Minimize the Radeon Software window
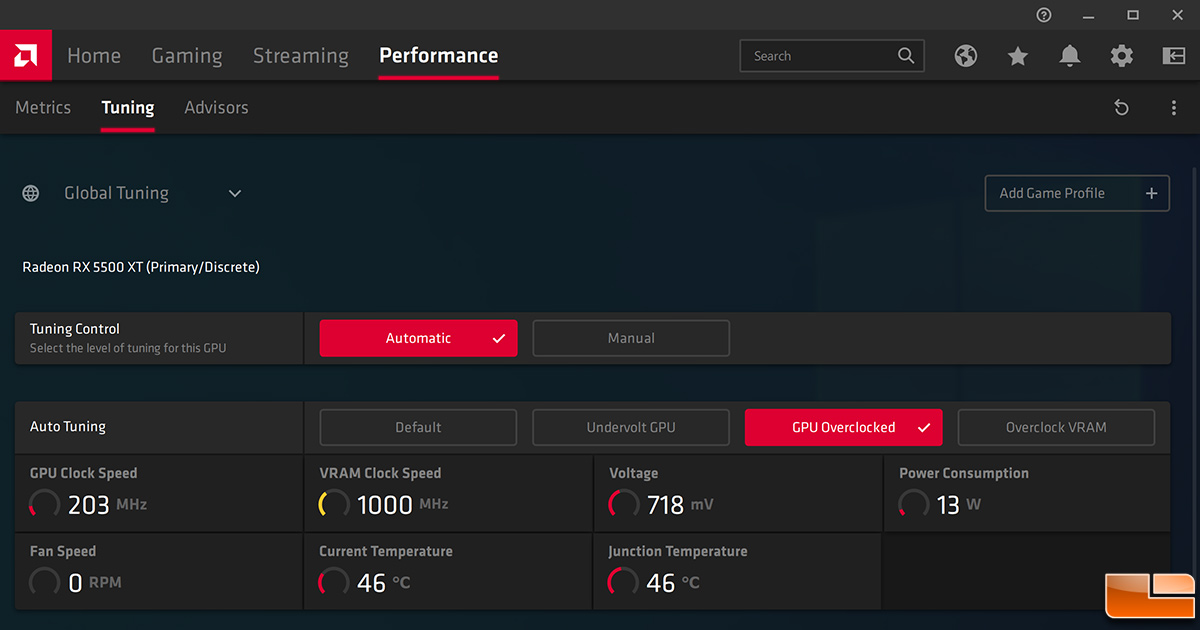This screenshot has height=630, width=1200. (x=1089, y=15)
